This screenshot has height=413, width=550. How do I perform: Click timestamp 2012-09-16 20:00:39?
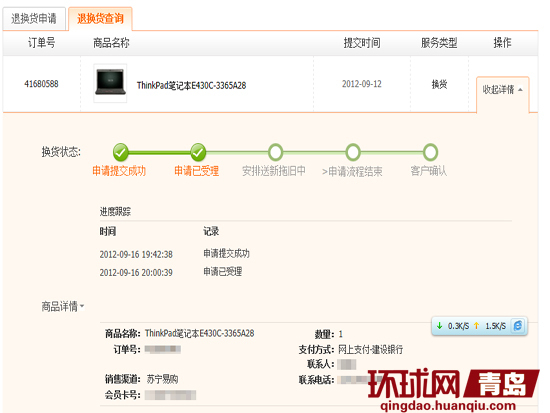136,273
